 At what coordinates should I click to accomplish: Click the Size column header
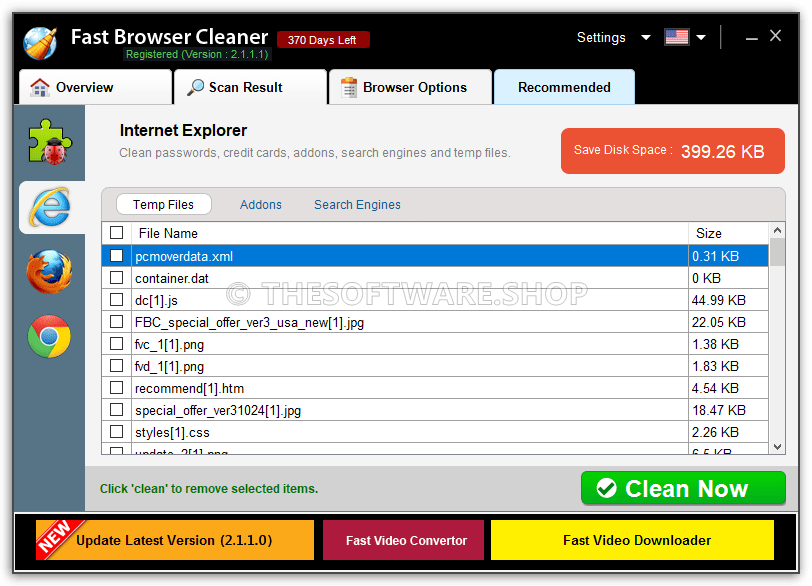728,233
